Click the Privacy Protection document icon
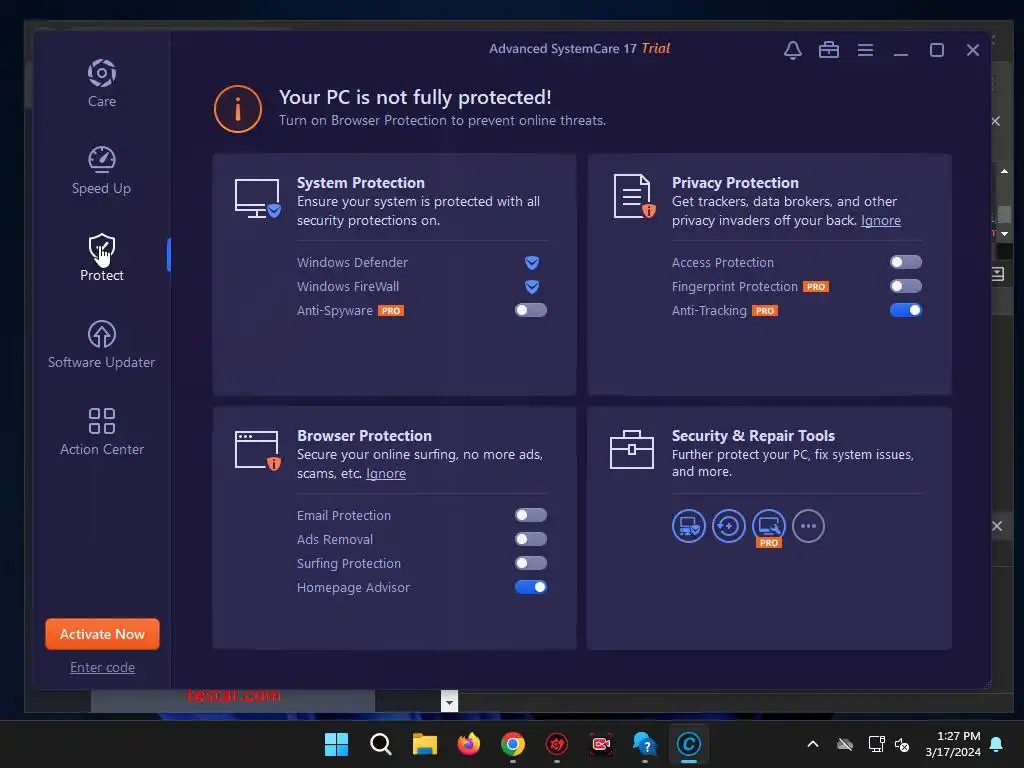 point(634,196)
